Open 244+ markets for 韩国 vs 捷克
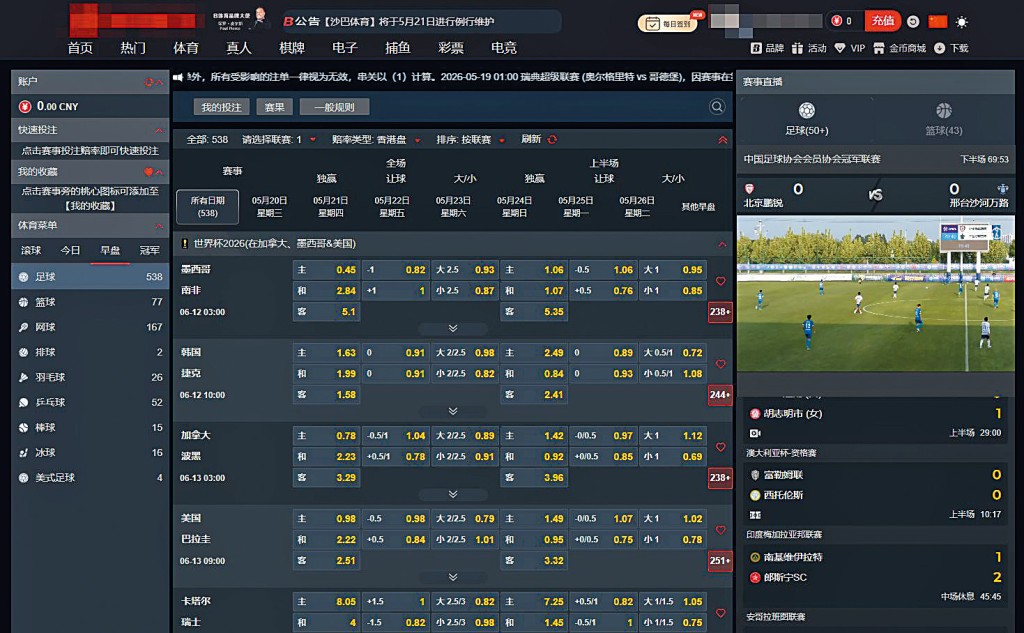The image size is (1024, 633). pyautogui.click(x=720, y=395)
